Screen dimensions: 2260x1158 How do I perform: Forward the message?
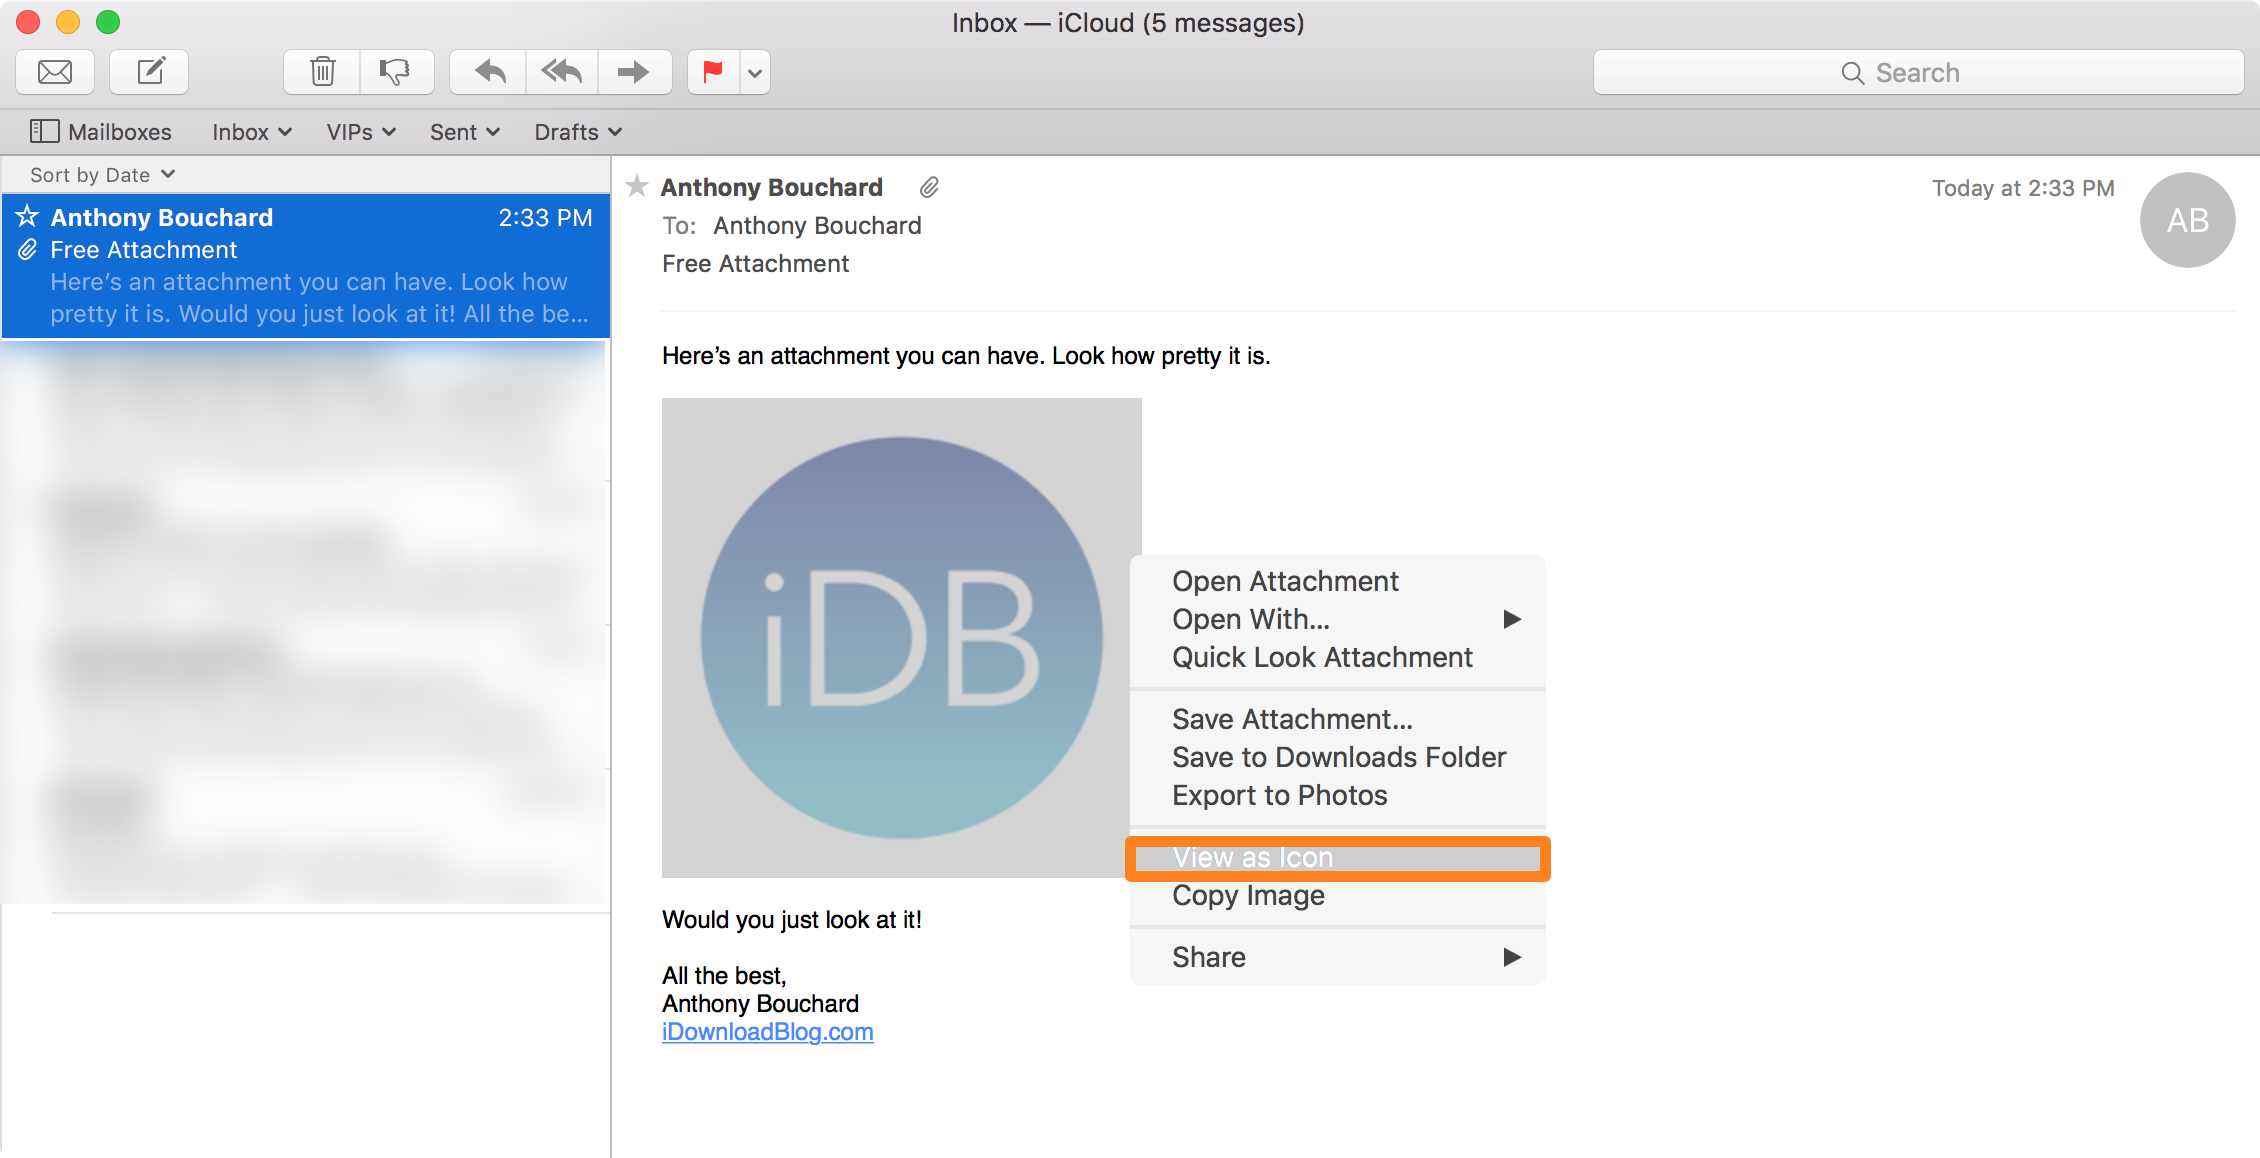click(x=634, y=72)
